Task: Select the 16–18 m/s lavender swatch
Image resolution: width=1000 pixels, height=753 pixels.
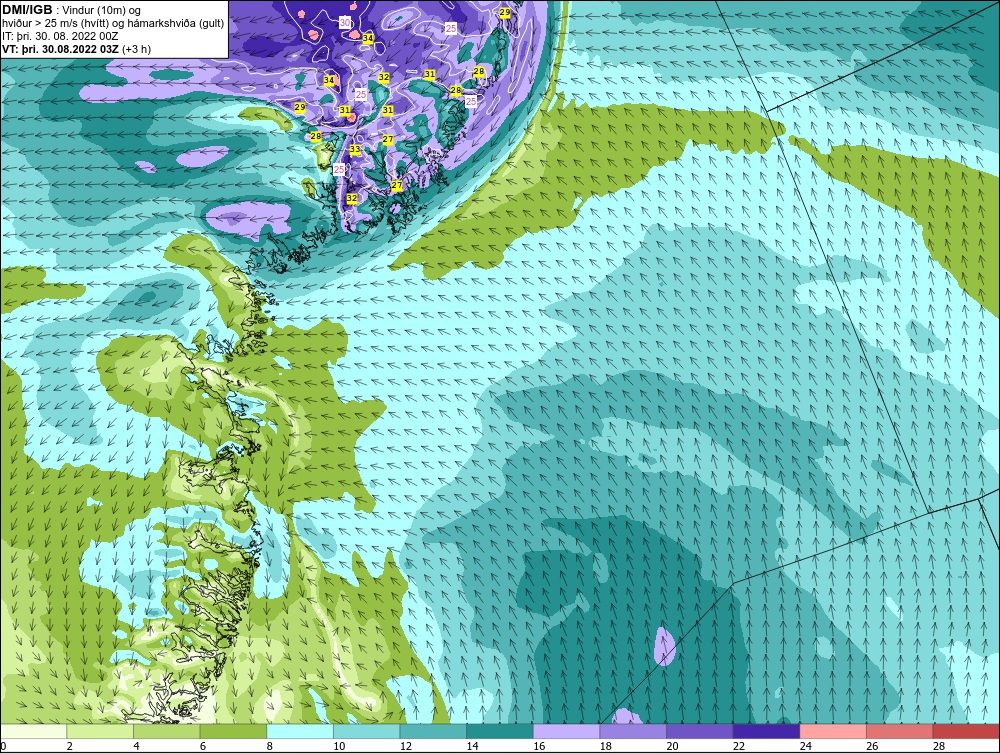Action: click(x=566, y=731)
